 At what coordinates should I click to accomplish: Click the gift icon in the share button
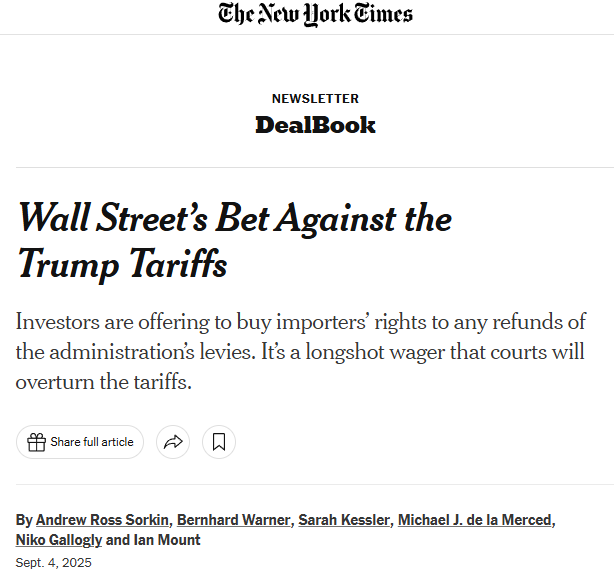37,442
